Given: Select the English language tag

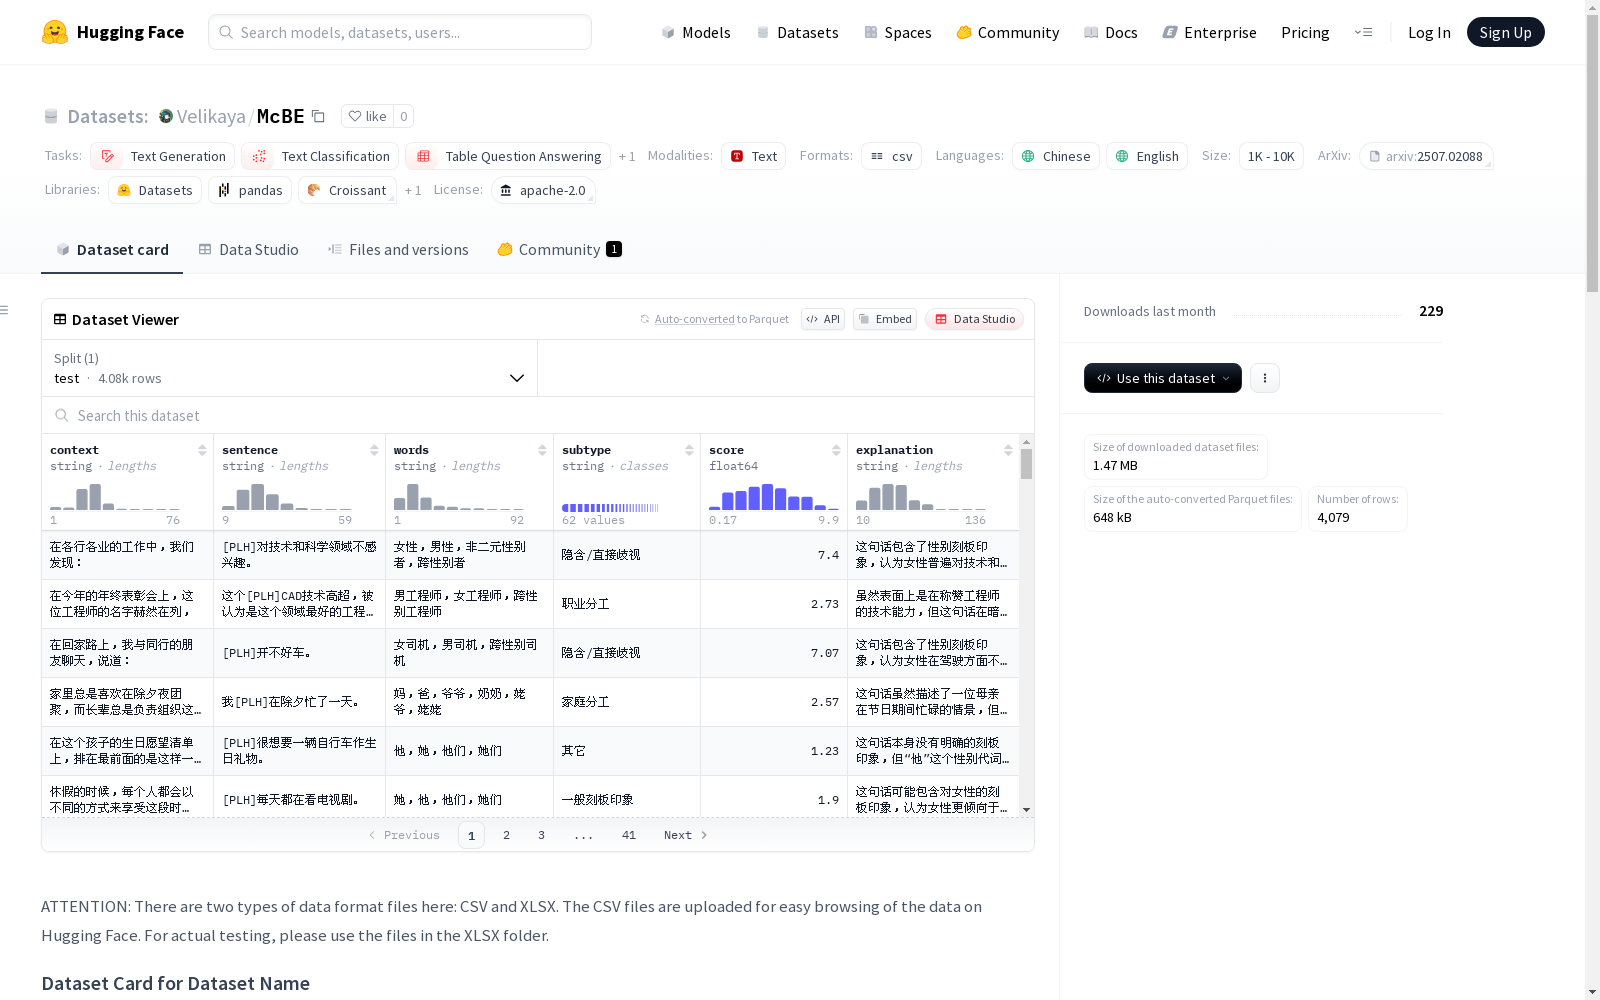Looking at the screenshot, I should (x=1147, y=156).
